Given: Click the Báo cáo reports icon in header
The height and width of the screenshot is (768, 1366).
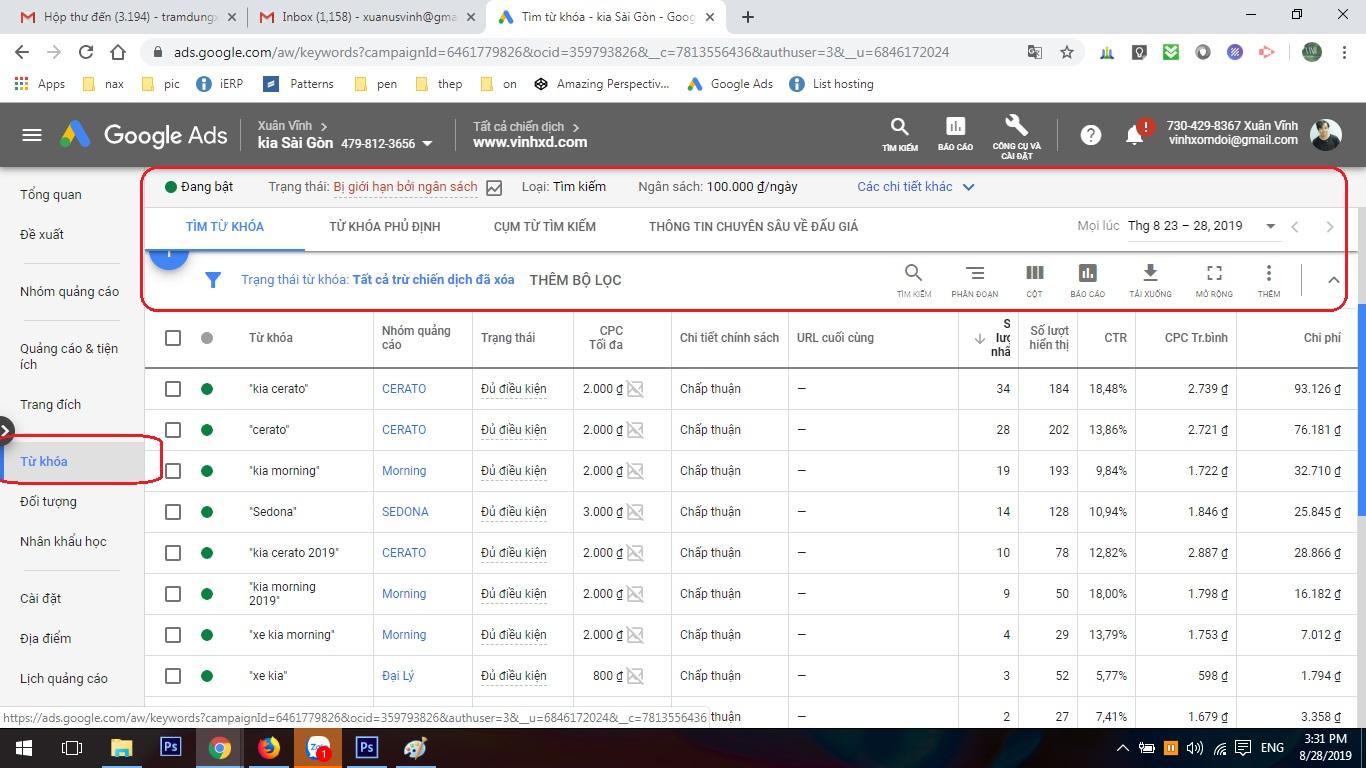Looking at the screenshot, I should click(x=955, y=134).
